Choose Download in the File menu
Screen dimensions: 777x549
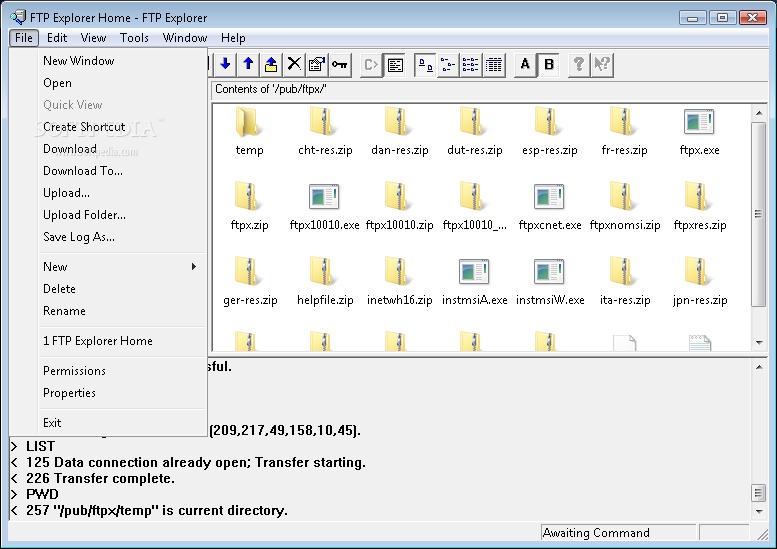[122, 149]
